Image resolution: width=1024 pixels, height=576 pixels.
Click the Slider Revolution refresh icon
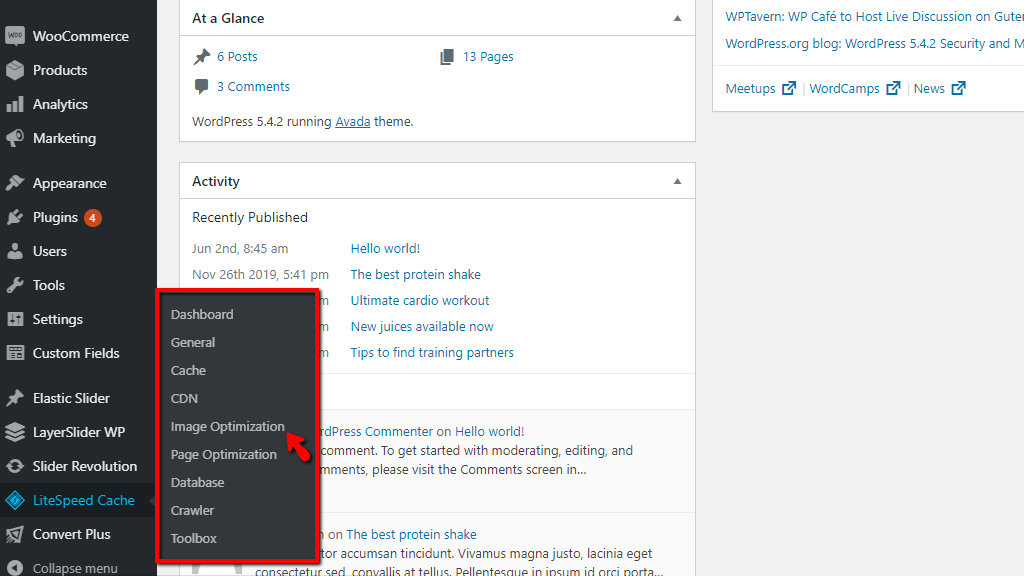[x=15, y=466]
